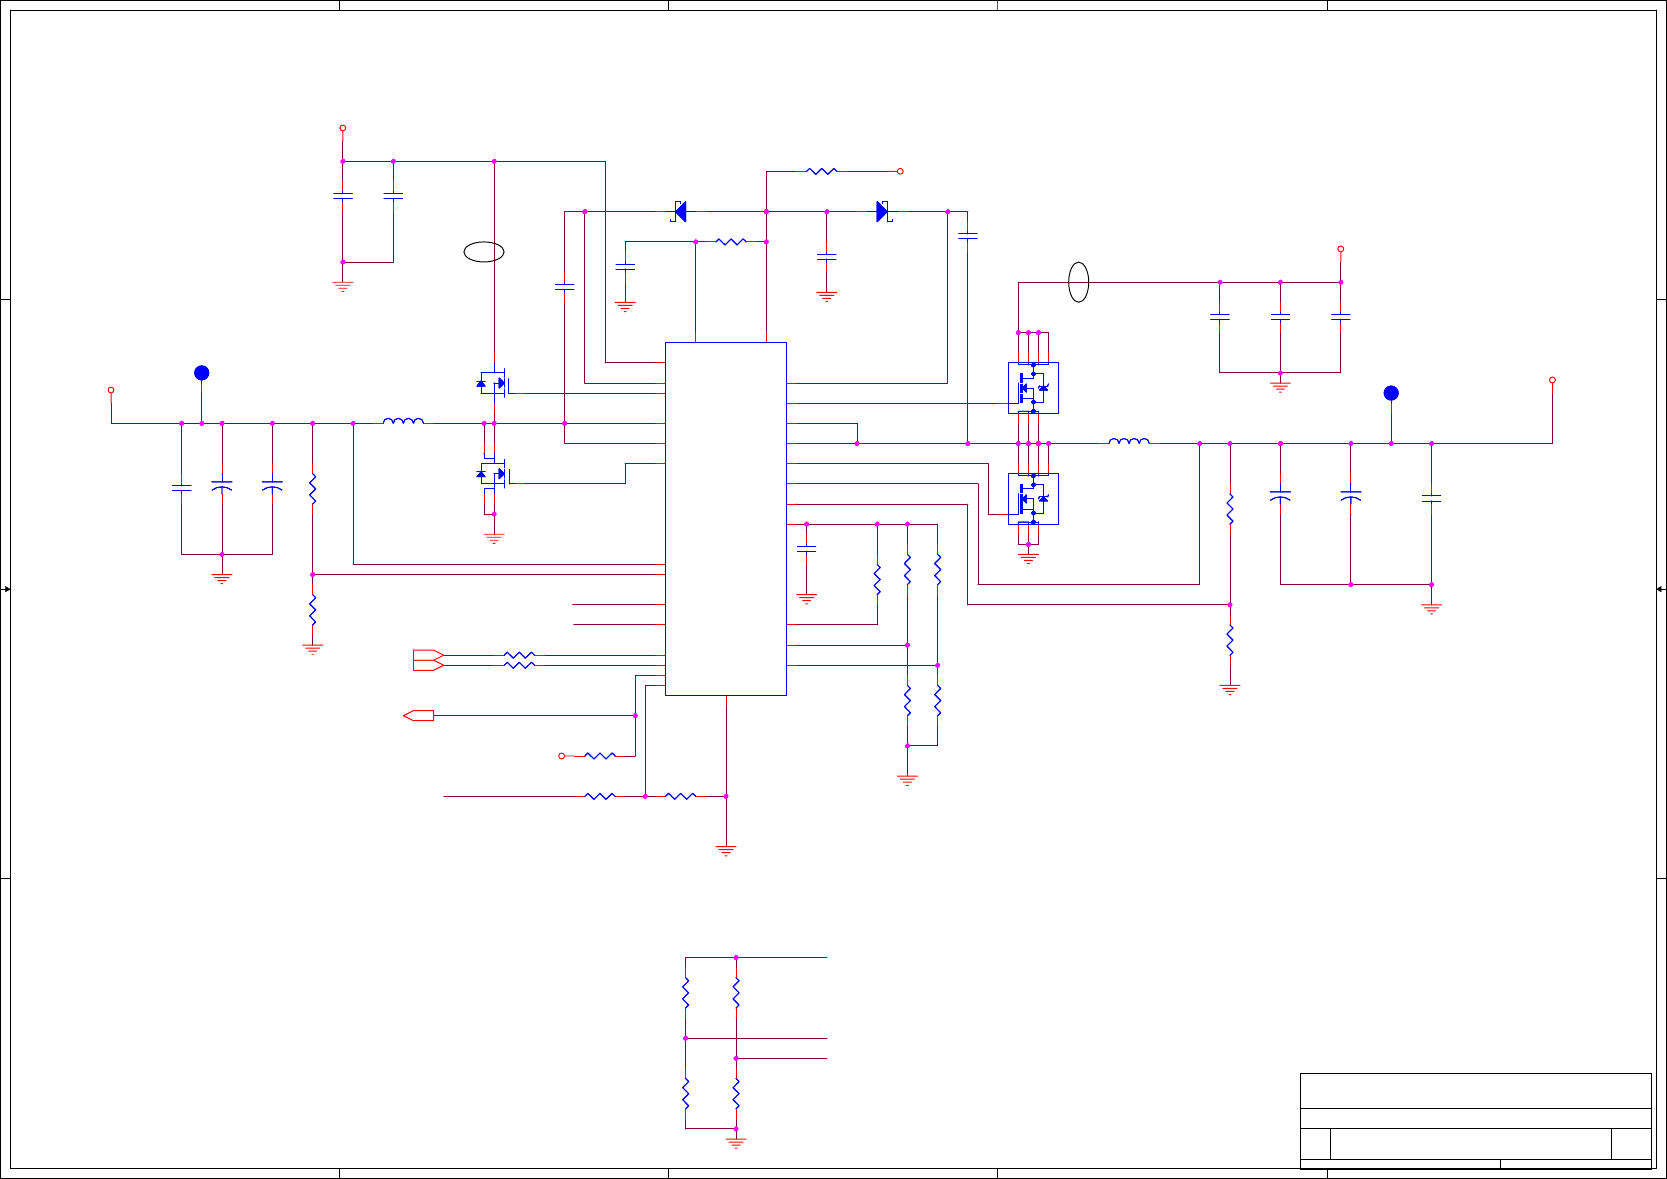
Task: Click the blue test point near the input terminal
Action: click(201, 373)
